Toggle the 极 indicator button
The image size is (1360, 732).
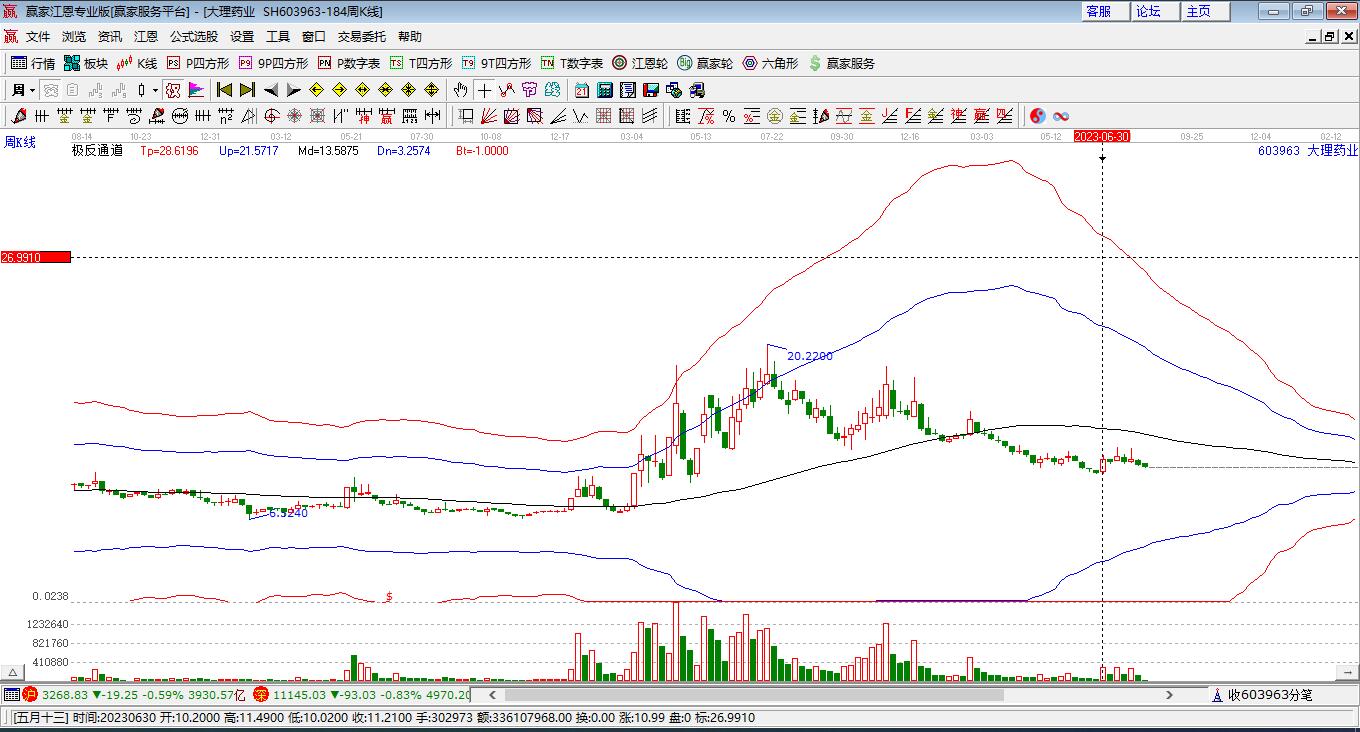173,90
